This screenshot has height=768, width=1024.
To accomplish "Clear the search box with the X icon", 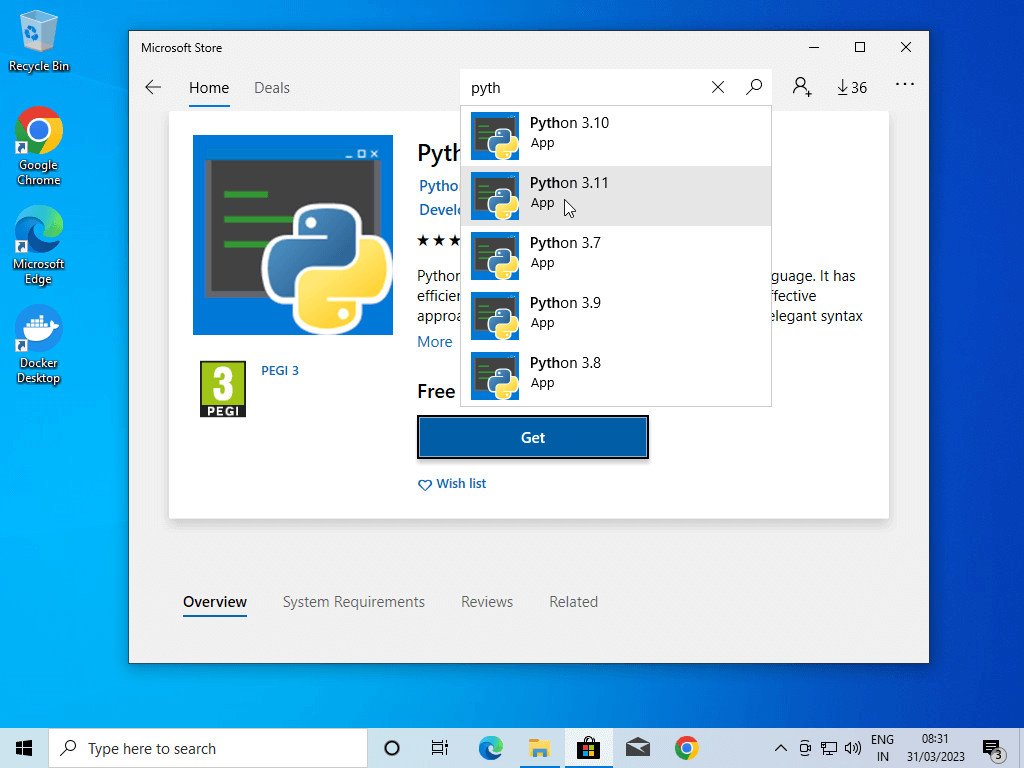I will coord(718,88).
